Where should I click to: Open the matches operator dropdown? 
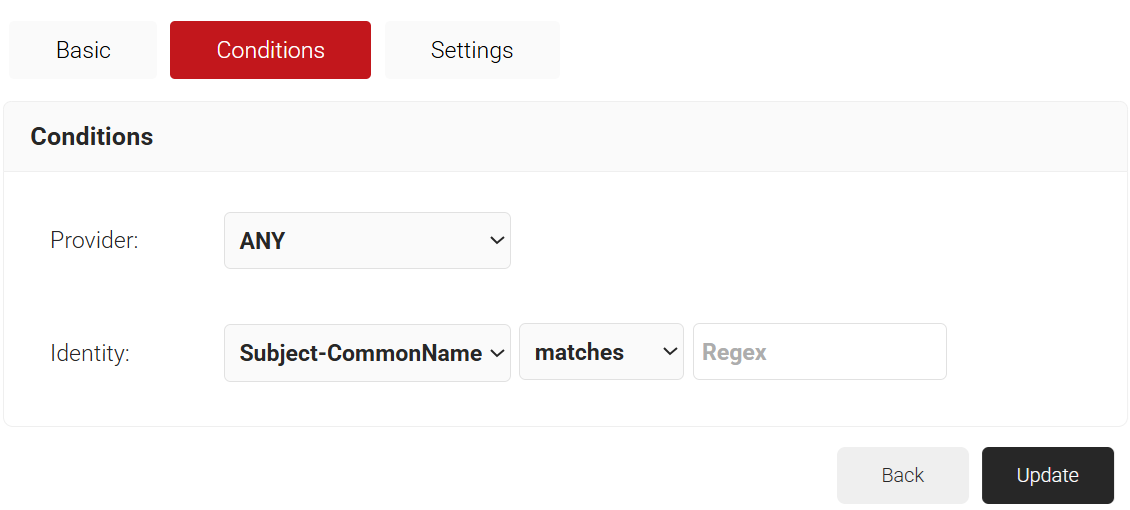tap(601, 352)
